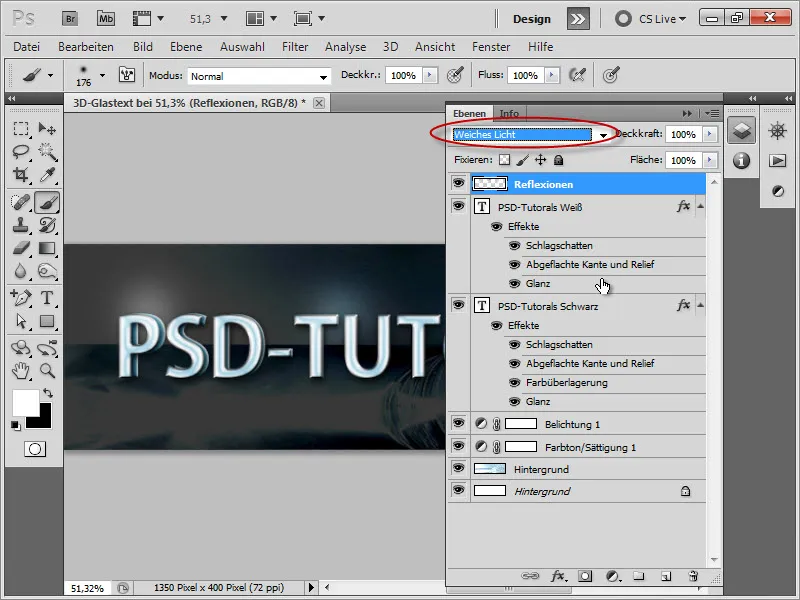Open the Fläche slider arrow
The width and height of the screenshot is (800, 600).
coord(710,160)
